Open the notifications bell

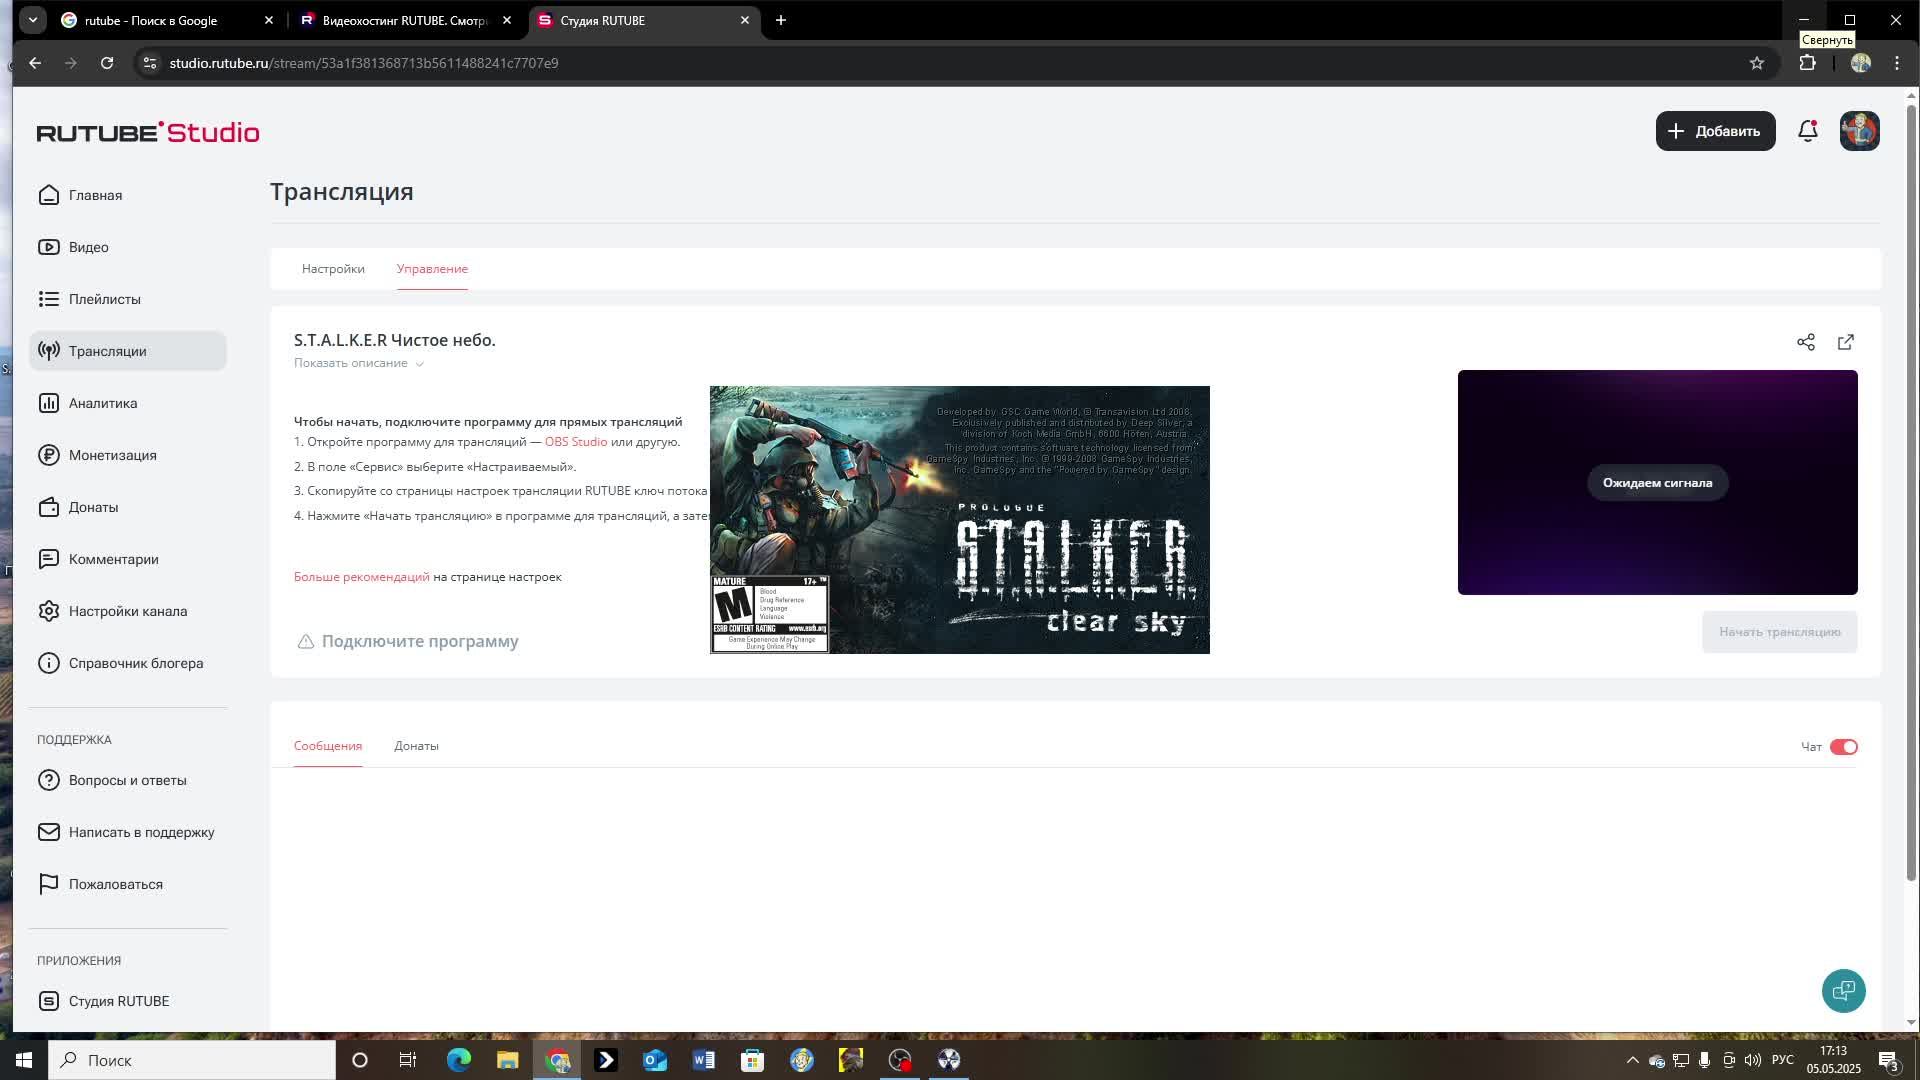tap(1807, 130)
